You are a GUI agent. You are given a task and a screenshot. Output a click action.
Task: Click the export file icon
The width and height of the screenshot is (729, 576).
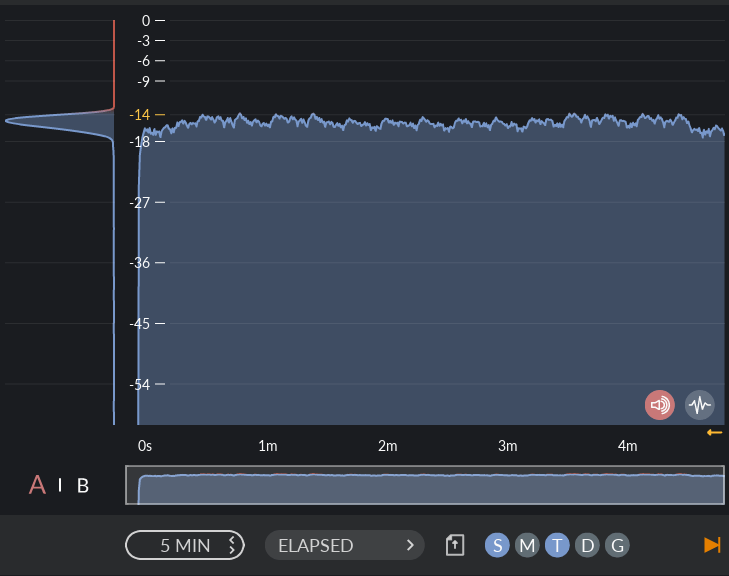click(456, 545)
